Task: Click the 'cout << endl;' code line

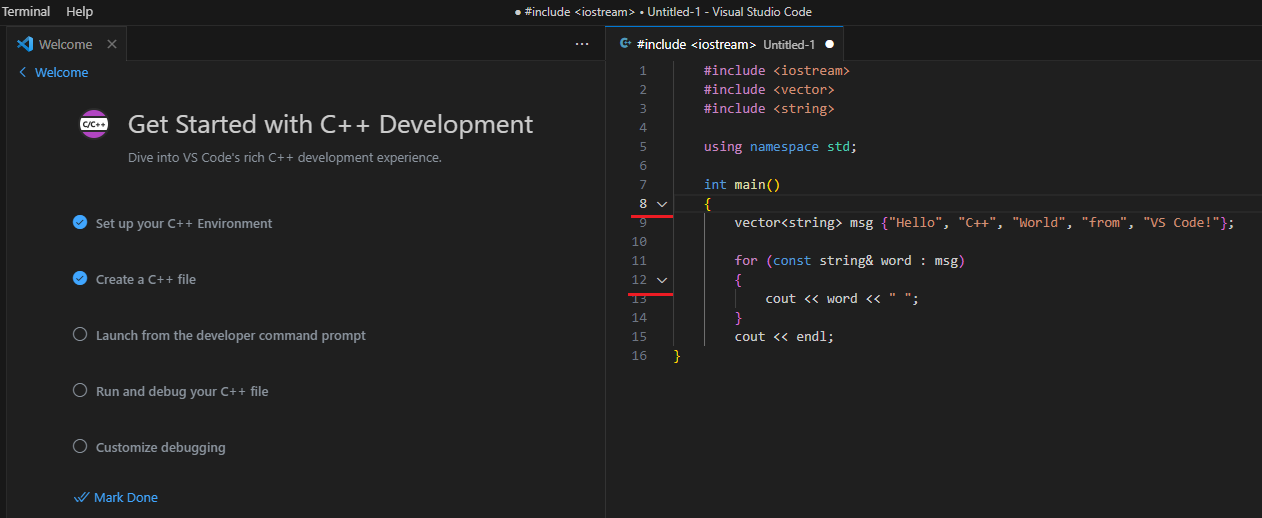Action: [784, 337]
